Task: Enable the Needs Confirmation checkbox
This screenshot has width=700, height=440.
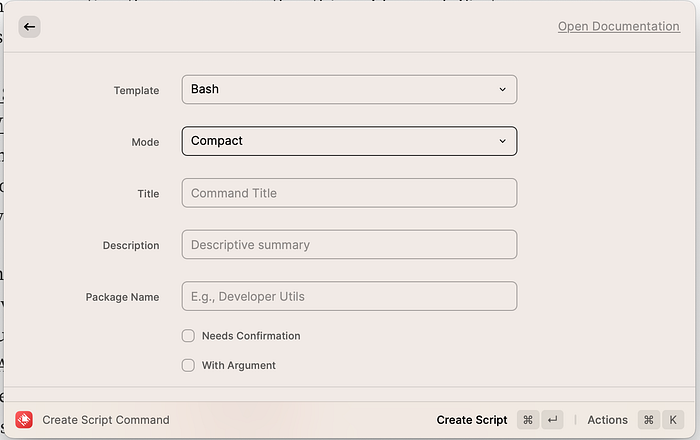Action: click(188, 336)
